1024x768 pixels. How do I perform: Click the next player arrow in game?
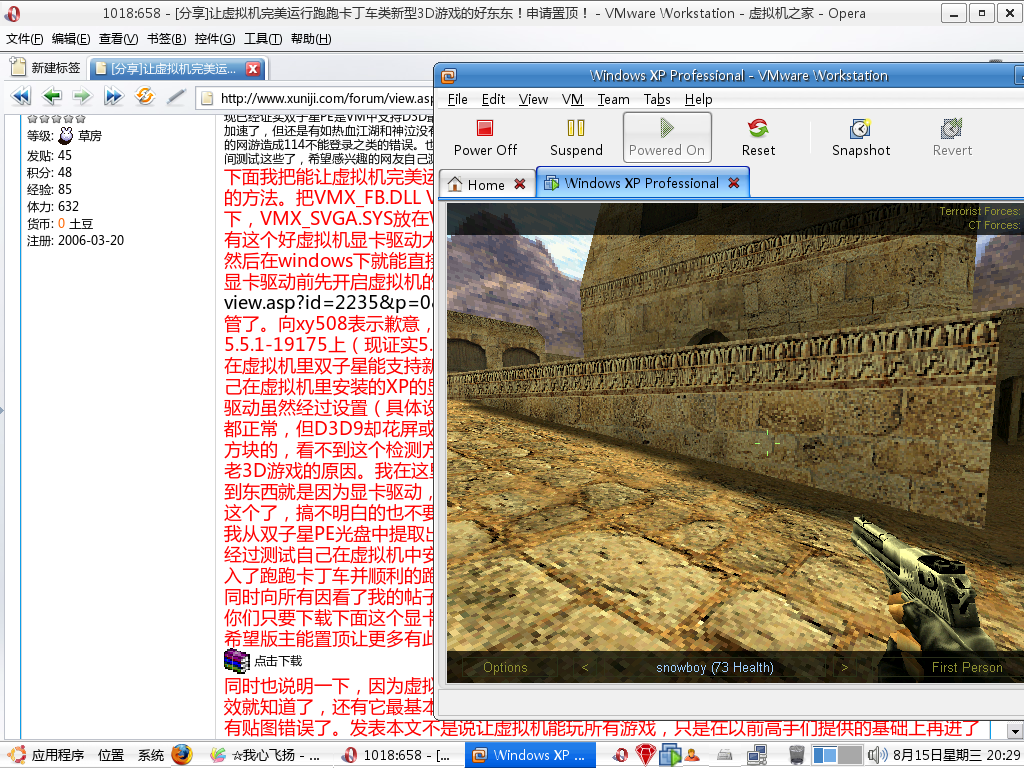844,667
